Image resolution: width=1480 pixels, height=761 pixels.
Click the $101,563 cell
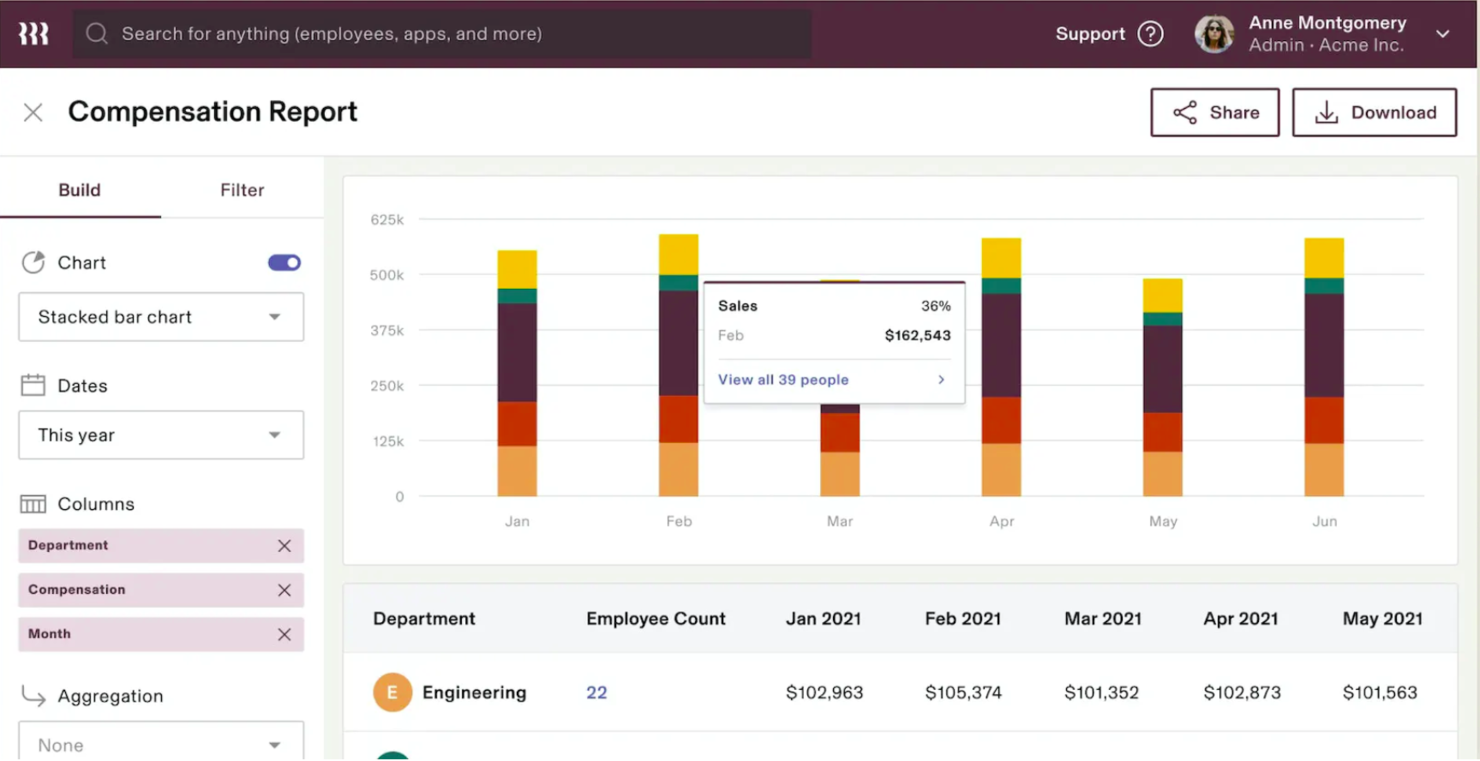click(1380, 692)
